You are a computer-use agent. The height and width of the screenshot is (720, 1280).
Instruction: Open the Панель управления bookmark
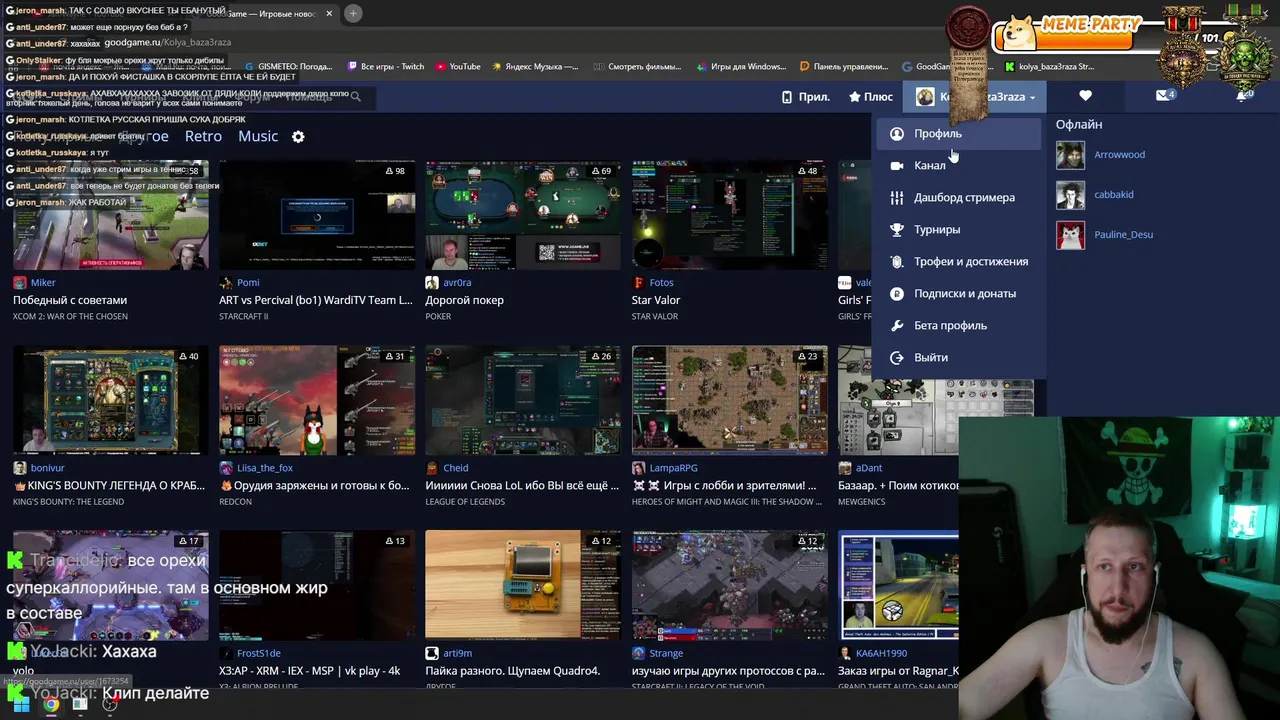(x=844, y=67)
